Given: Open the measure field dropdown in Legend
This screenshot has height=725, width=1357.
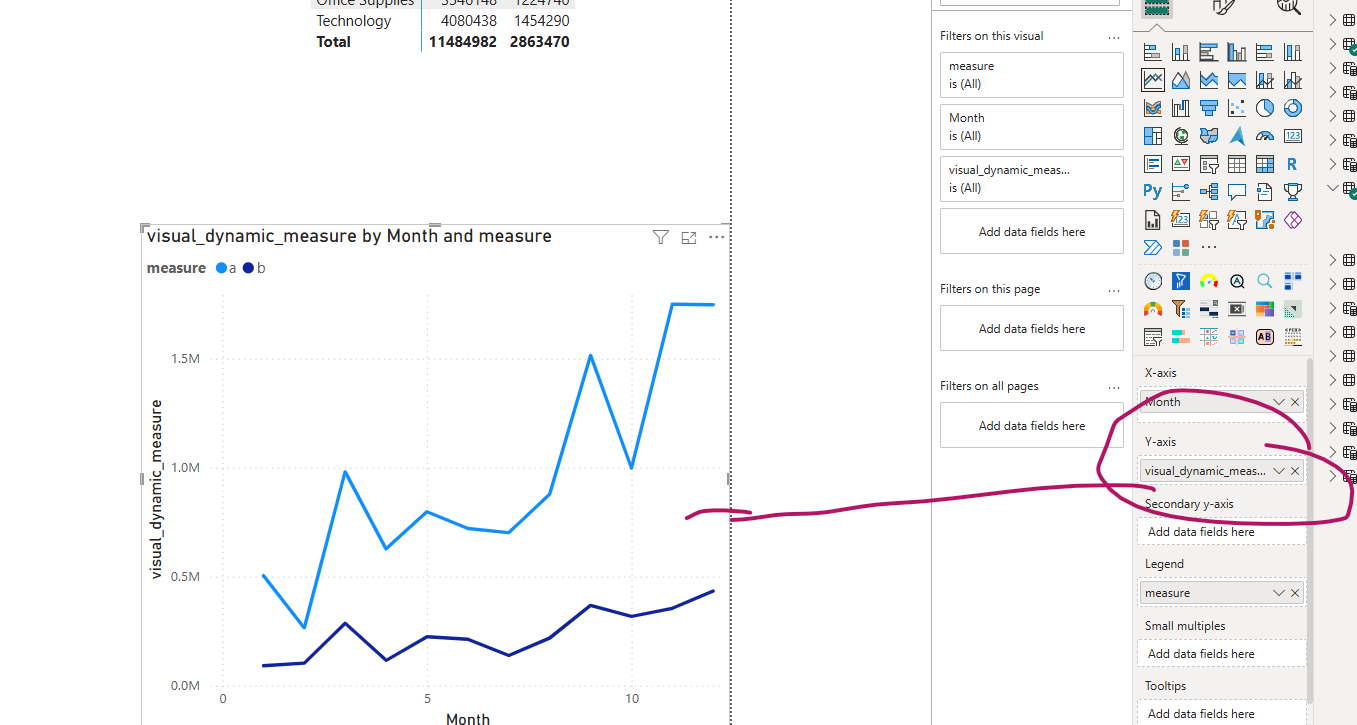Looking at the screenshot, I should [1279, 593].
